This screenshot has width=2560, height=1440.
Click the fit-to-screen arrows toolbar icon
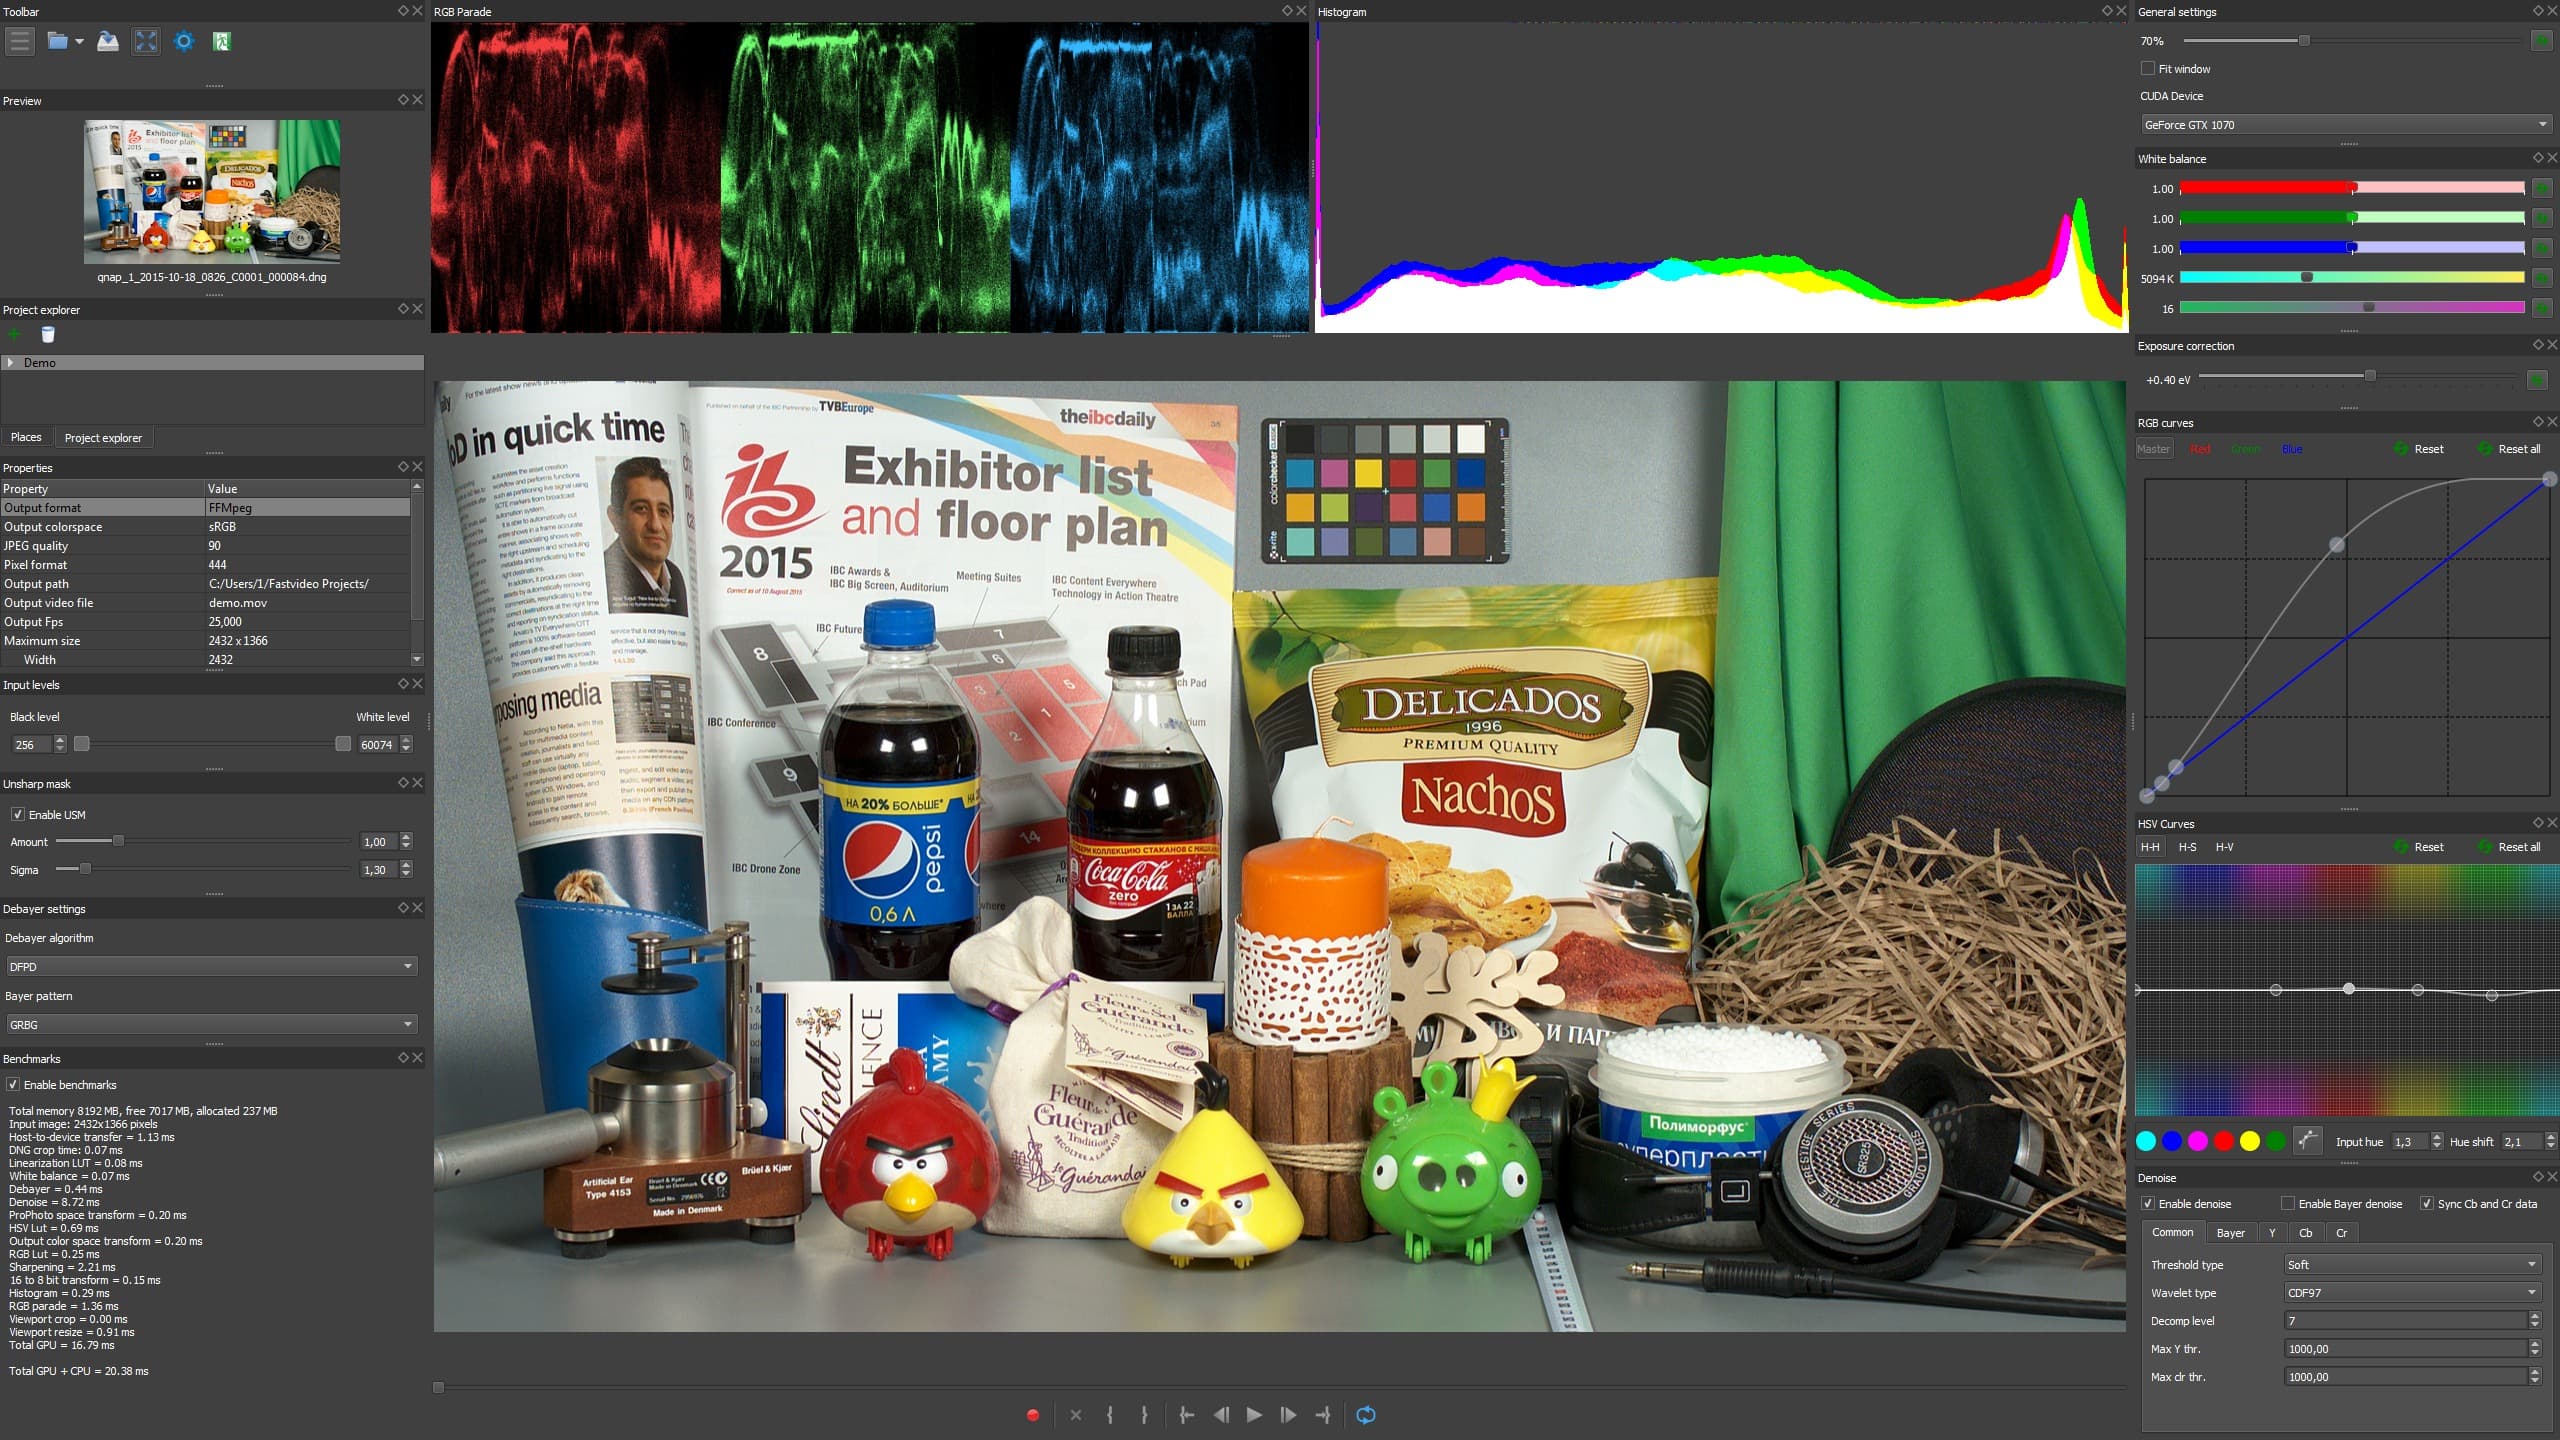146,41
